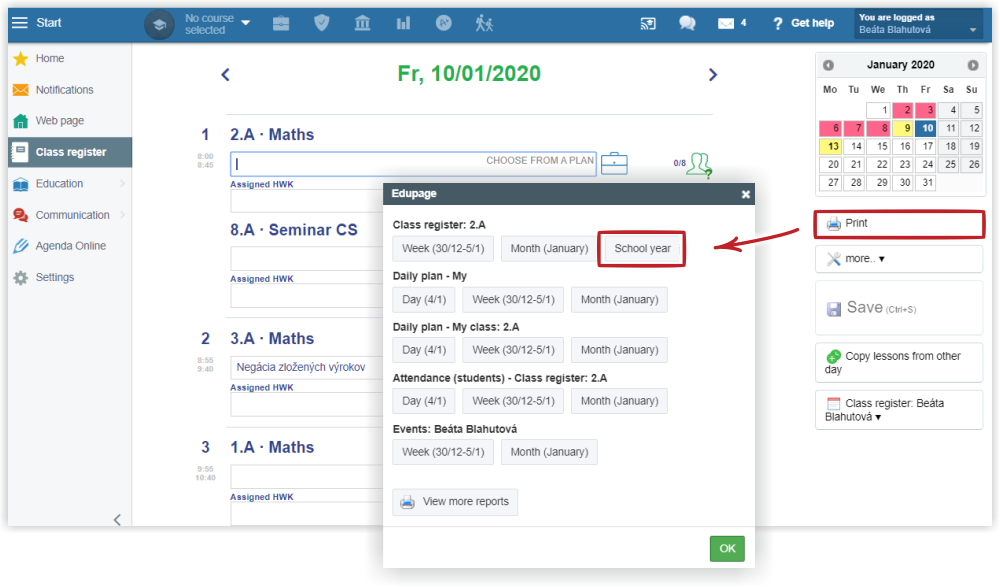The image size is (1000, 587).
Task: Select January 13 in calendar
Action: tap(831, 147)
